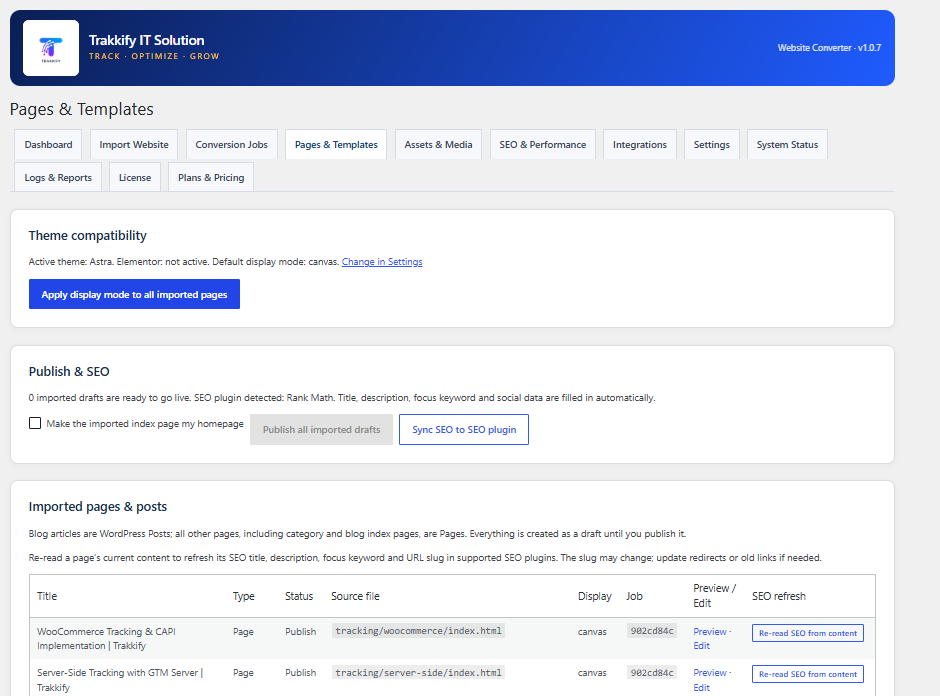Click job ID 902cd84c in Server-Side row
Viewport: 940px width, 696px height.
(x=652, y=673)
